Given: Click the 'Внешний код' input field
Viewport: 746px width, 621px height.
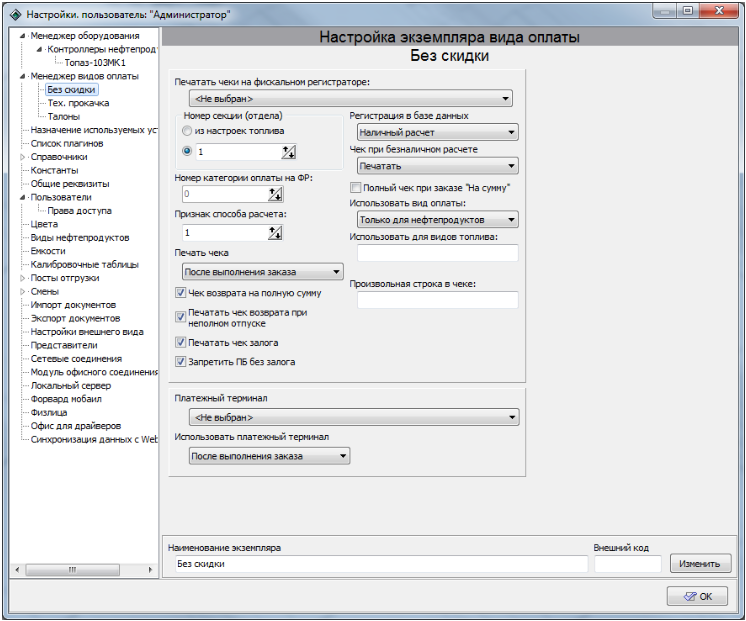Looking at the screenshot, I should tap(628, 564).
